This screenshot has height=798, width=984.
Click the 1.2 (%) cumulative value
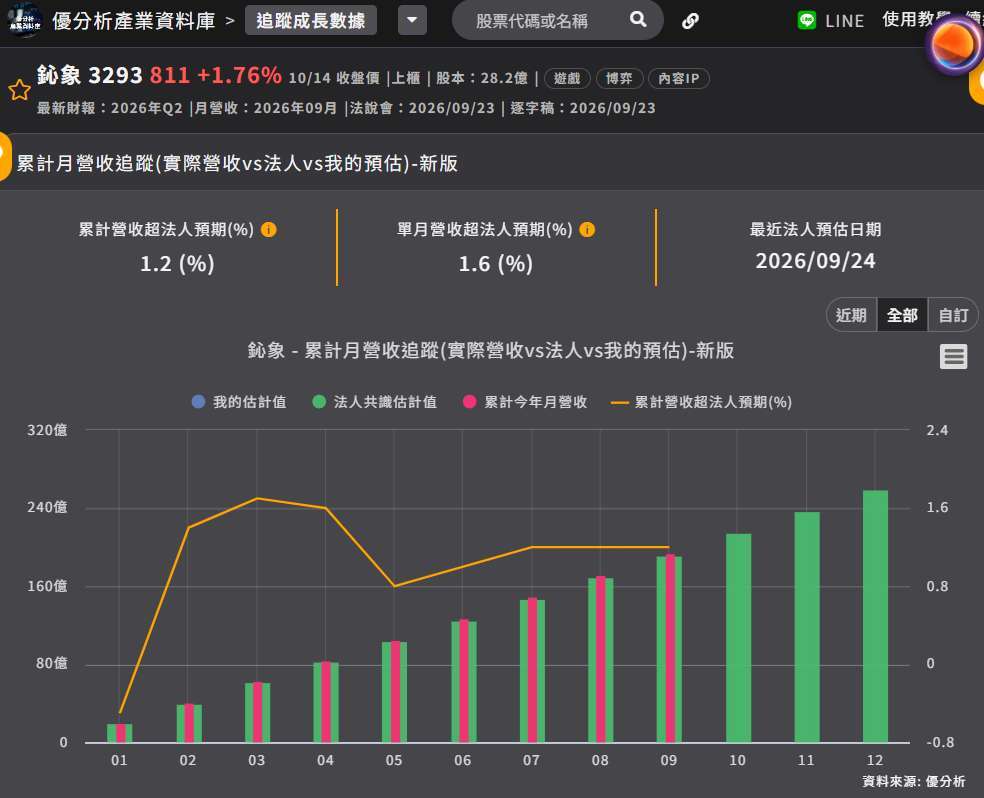click(177, 263)
